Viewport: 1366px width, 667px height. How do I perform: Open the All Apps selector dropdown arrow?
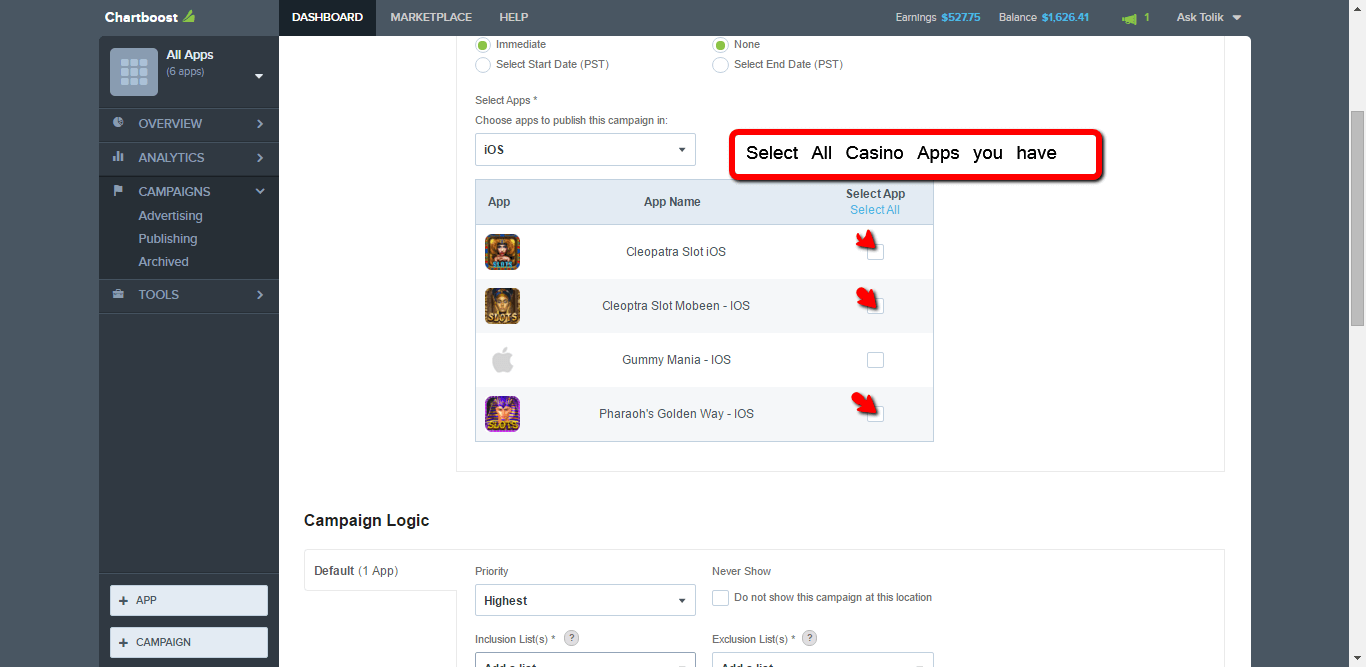[x=259, y=76]
